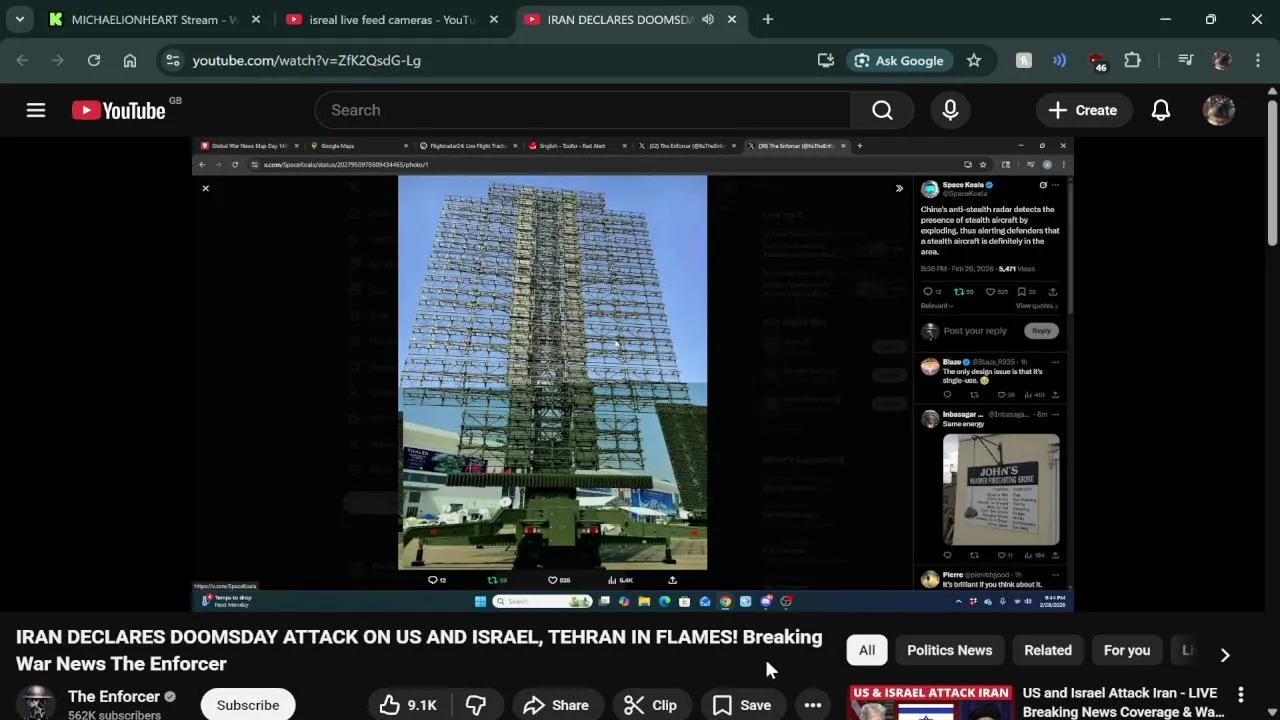Click the video player area
The image size is (1280, 720).
tap(632, 374)
